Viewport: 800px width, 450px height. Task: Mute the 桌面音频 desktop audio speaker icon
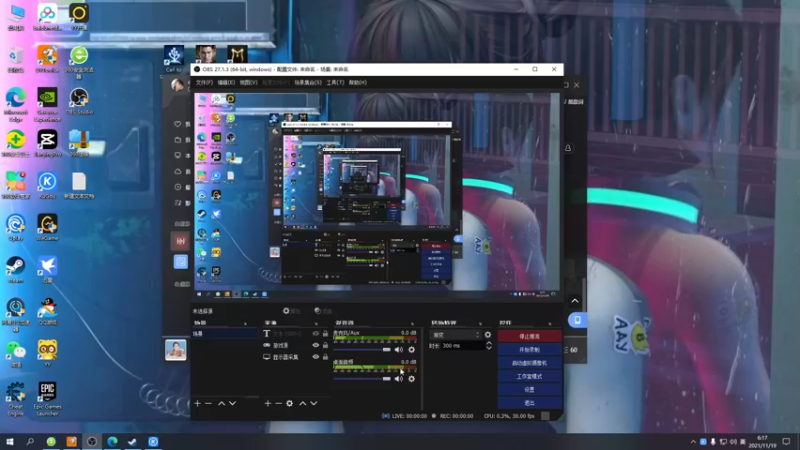[x=398, y=379]
